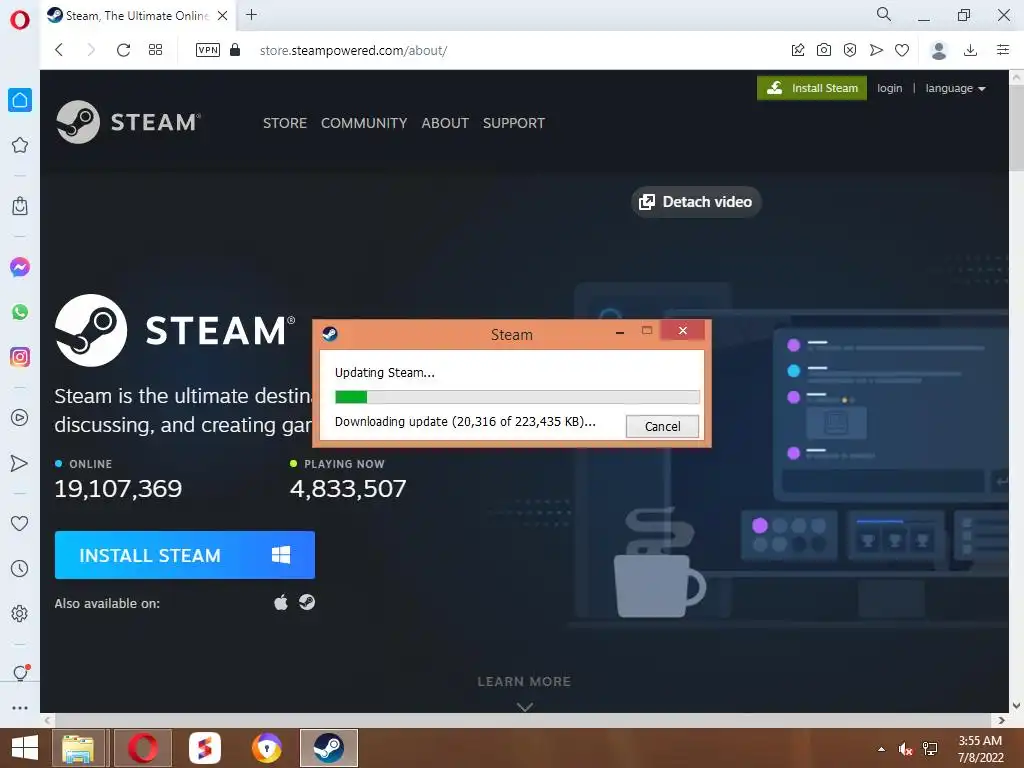Open sidebar three-dots more options
This screenshot has width=1024, height=768.
pos(20,708)
